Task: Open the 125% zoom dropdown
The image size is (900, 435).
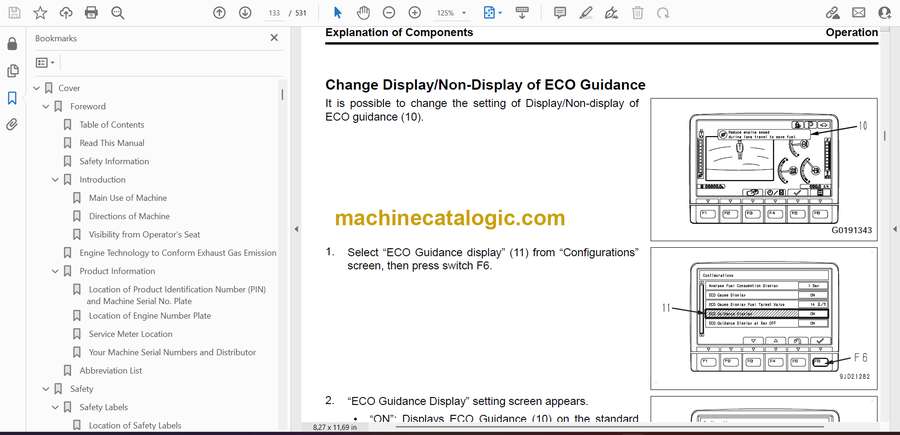Action: pyautogui.click(x=451, y=13)
